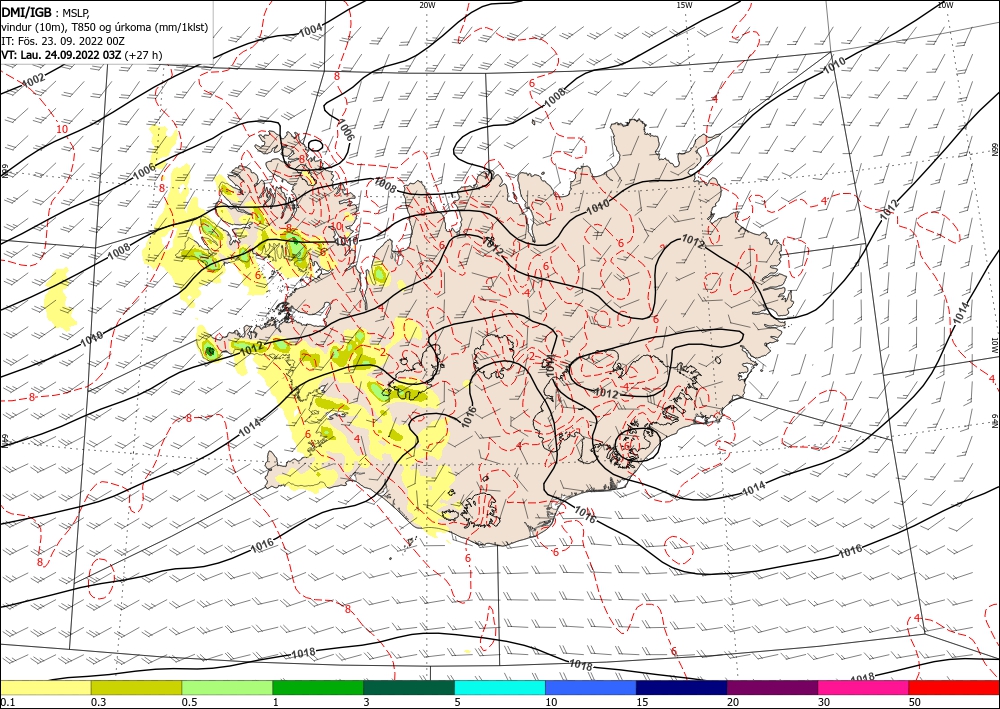
Task: Click the light green 0.5–1 legend segment
Action: [227, 687]
